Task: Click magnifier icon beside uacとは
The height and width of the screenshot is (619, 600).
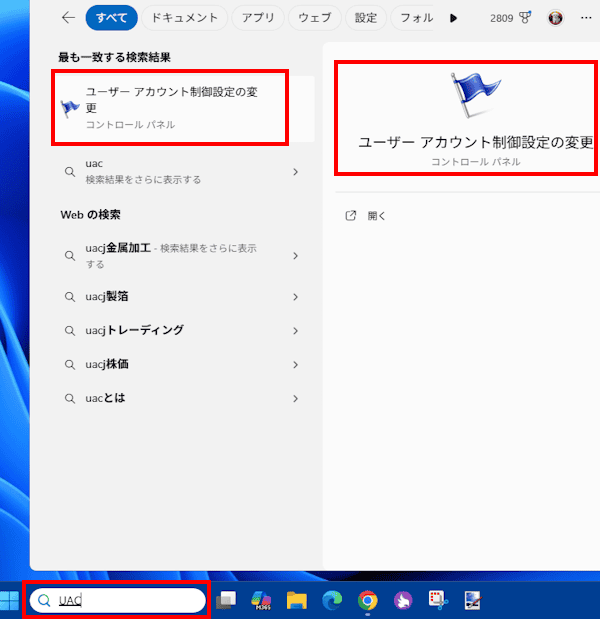Action: pyautogui.click(x=70, y=399)
